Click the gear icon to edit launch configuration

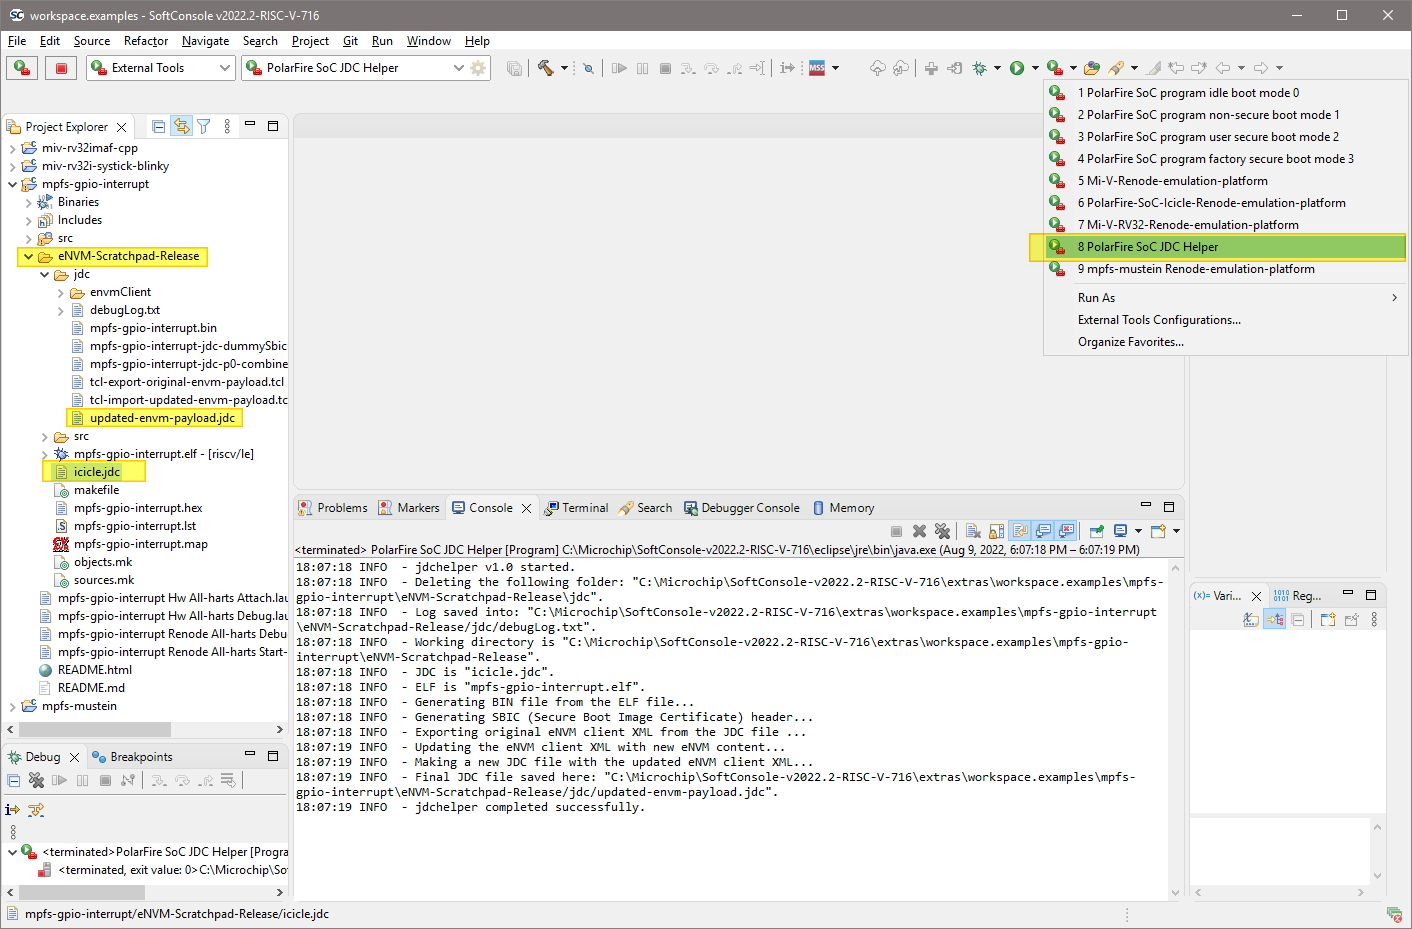478,68
